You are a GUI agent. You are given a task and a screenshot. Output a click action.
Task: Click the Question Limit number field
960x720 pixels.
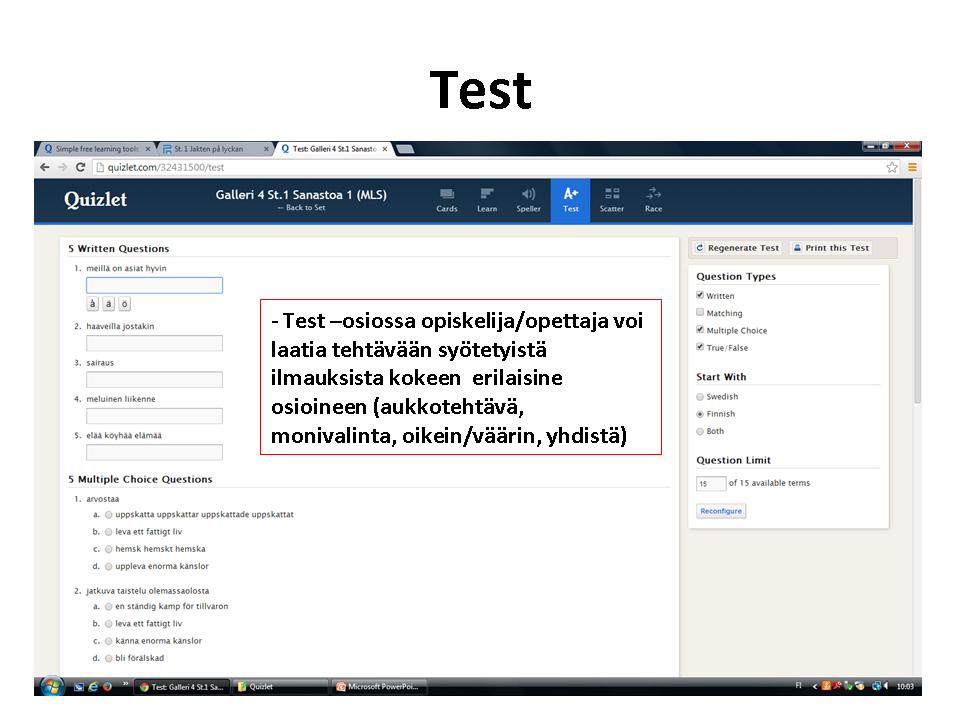pos(710,484)
